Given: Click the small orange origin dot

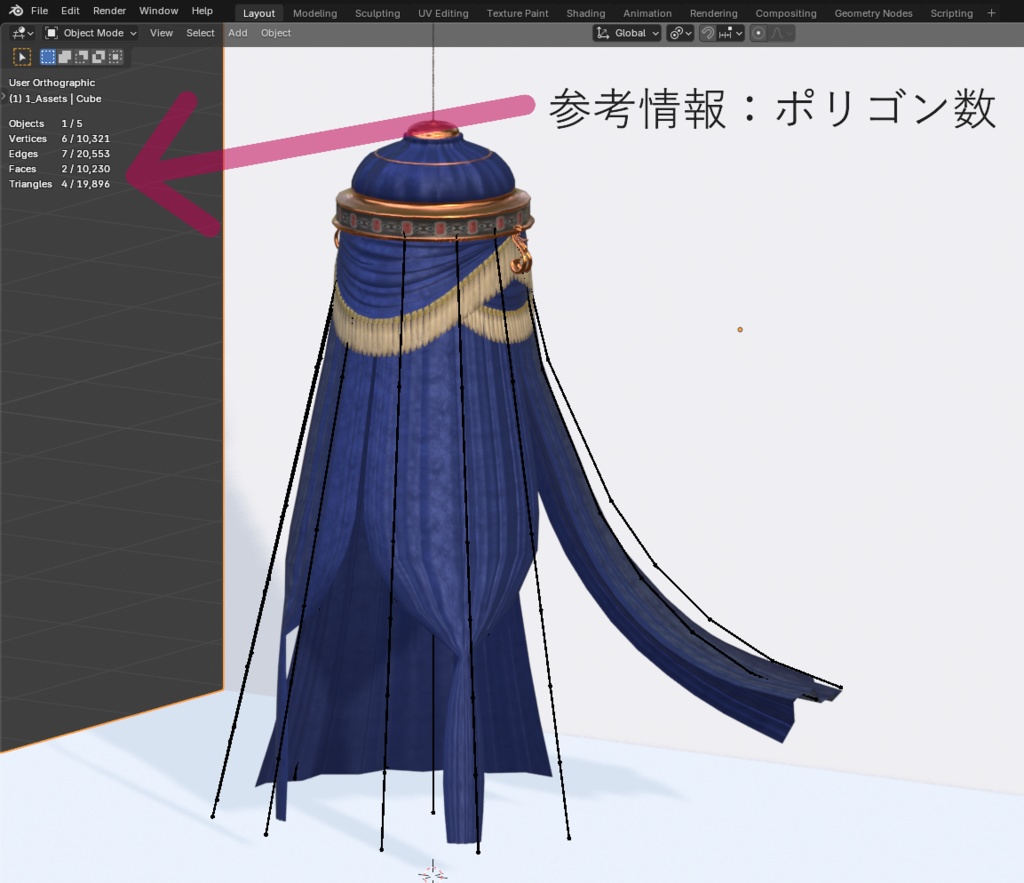Looking at the screenshot, I should (740, 329).
